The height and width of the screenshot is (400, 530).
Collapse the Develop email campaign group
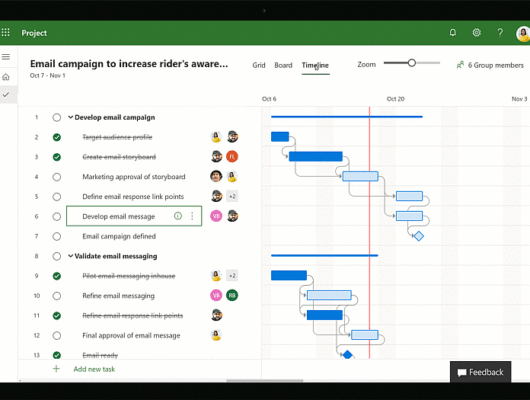[70, 117]
